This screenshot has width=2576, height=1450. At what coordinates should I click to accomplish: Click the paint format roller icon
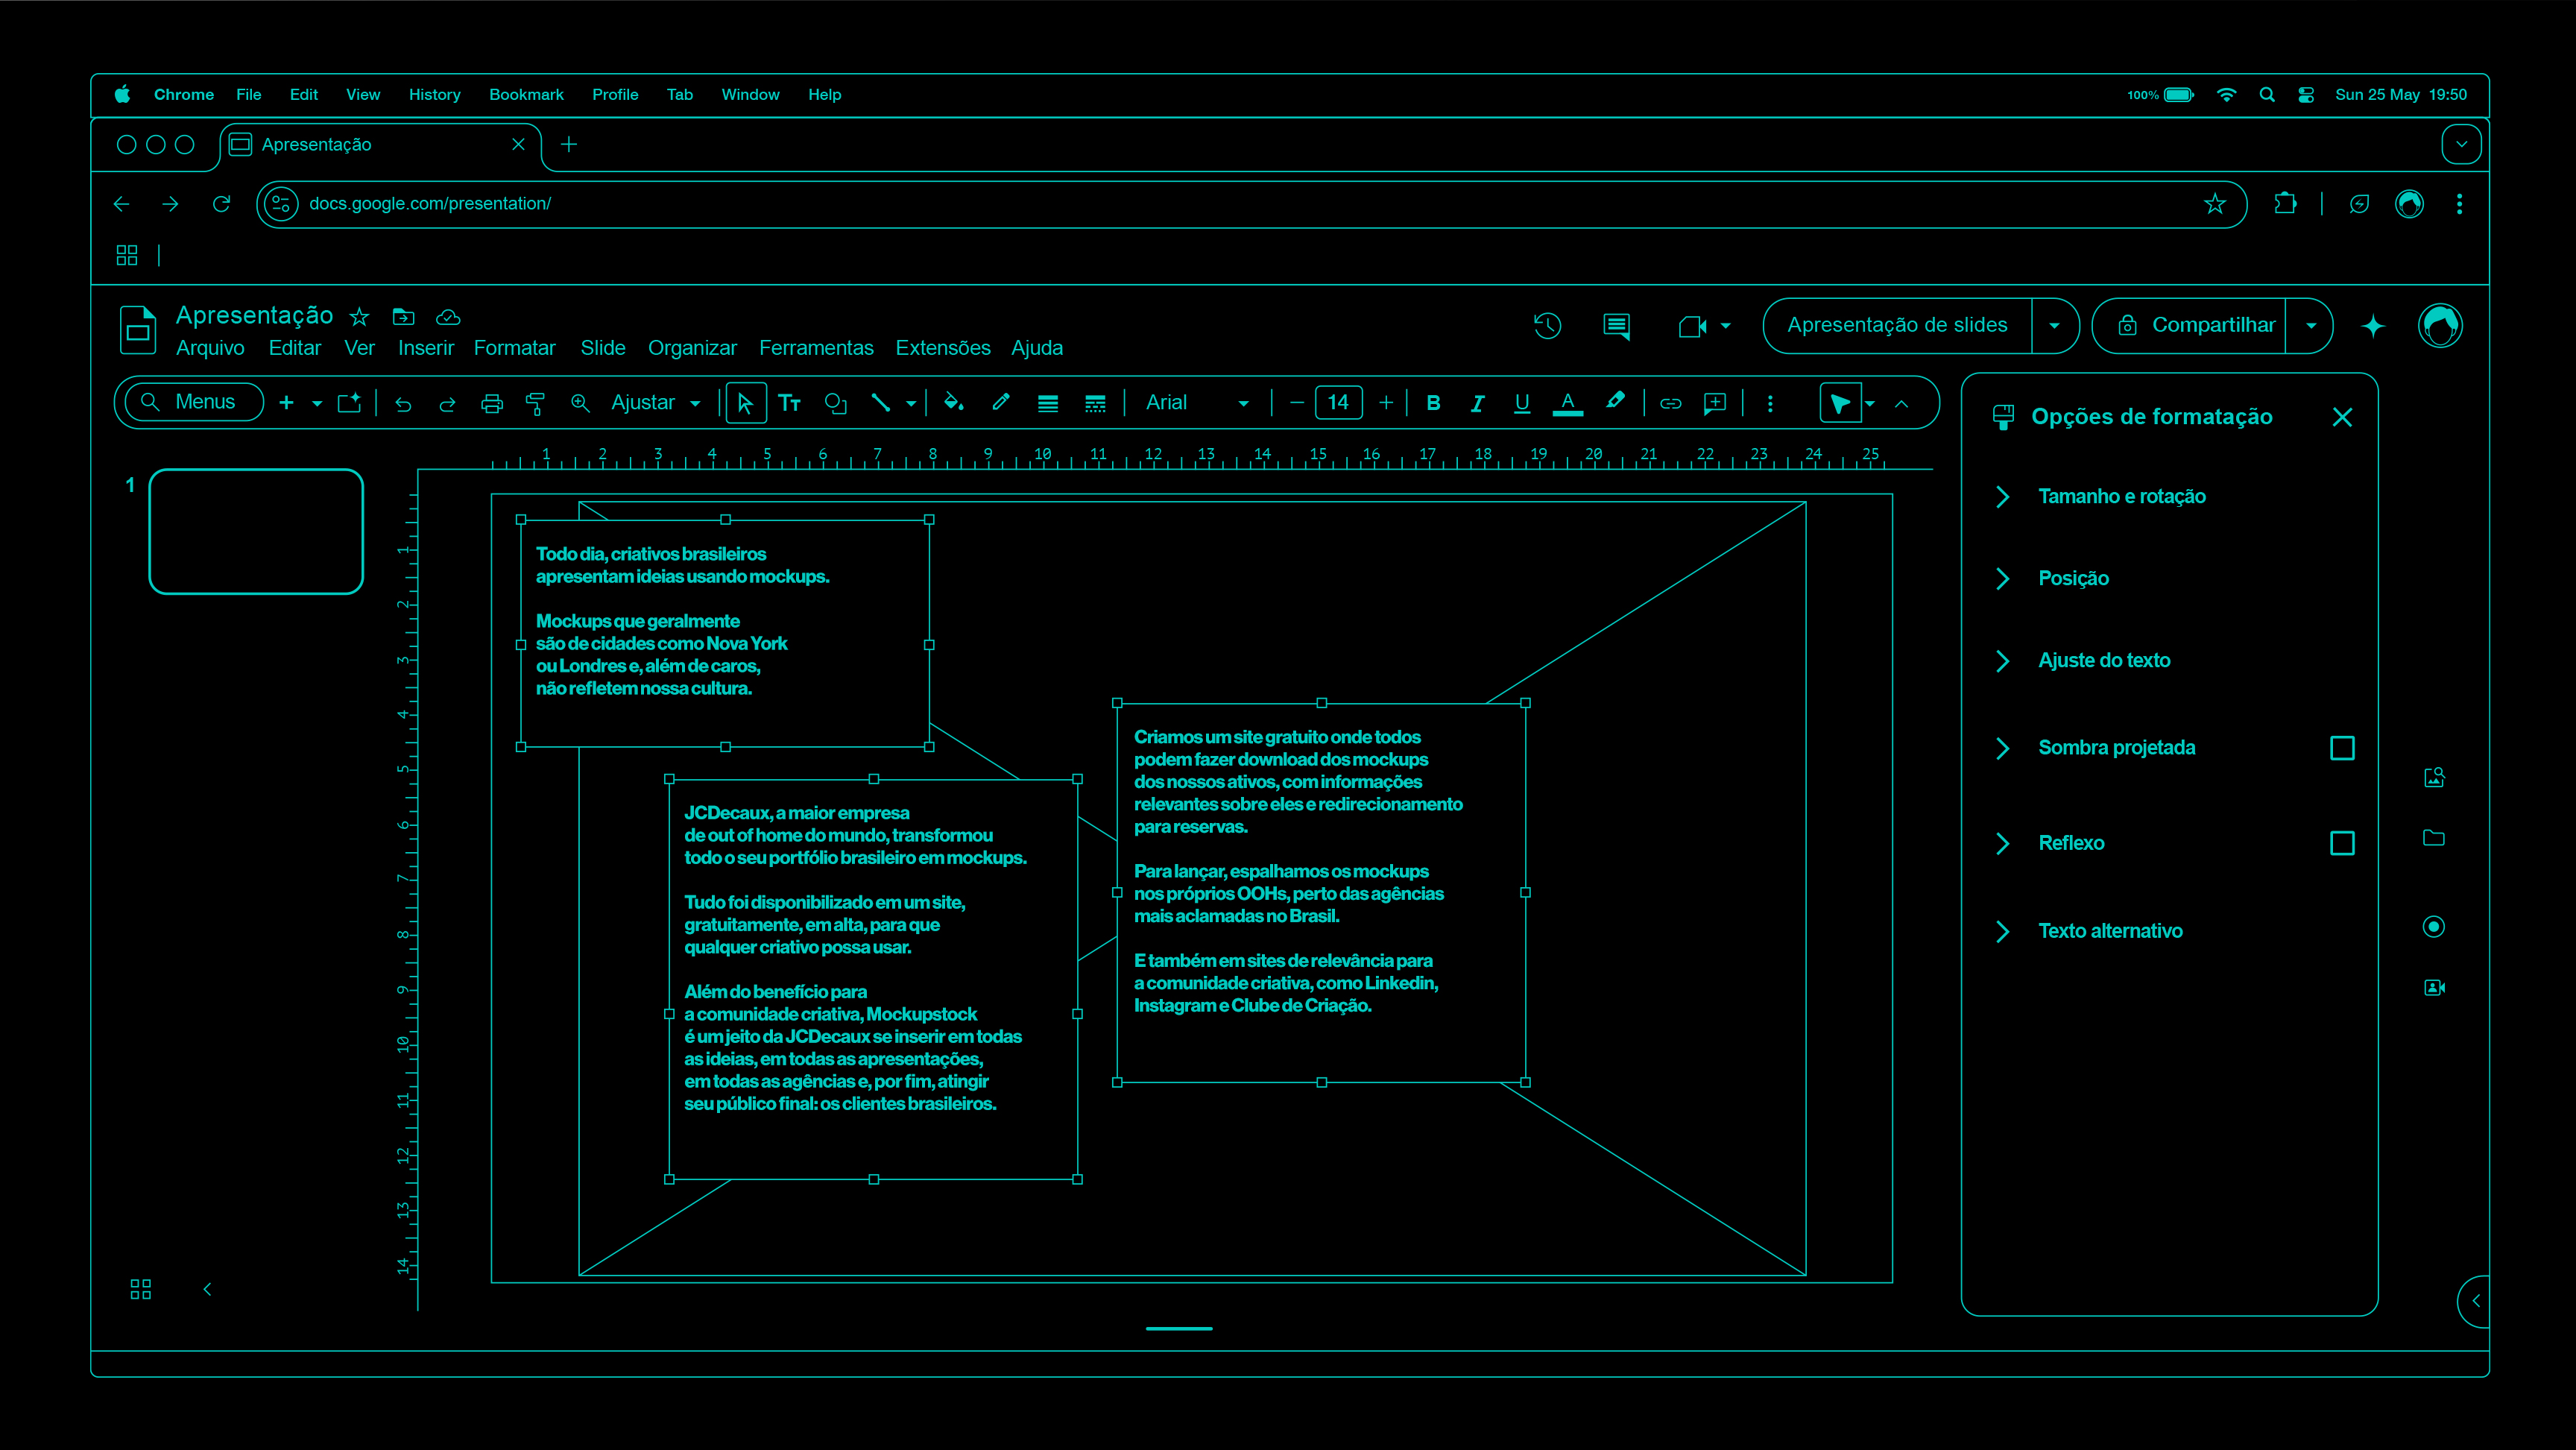click(x=535, y=403)
